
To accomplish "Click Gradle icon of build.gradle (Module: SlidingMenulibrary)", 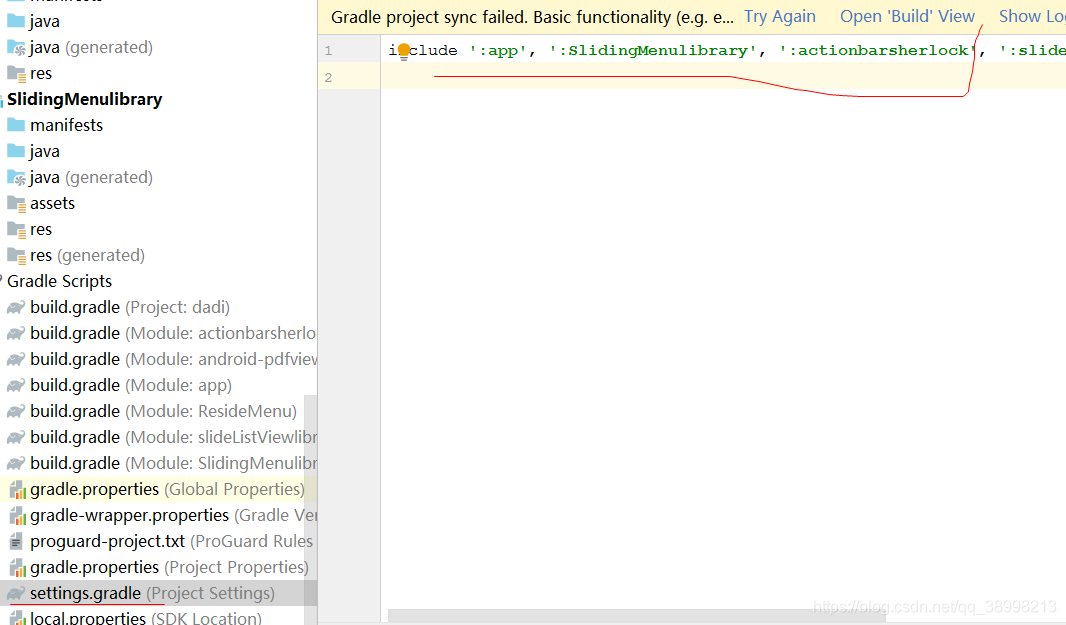I will pyautogui.click(x=16, y=463).
